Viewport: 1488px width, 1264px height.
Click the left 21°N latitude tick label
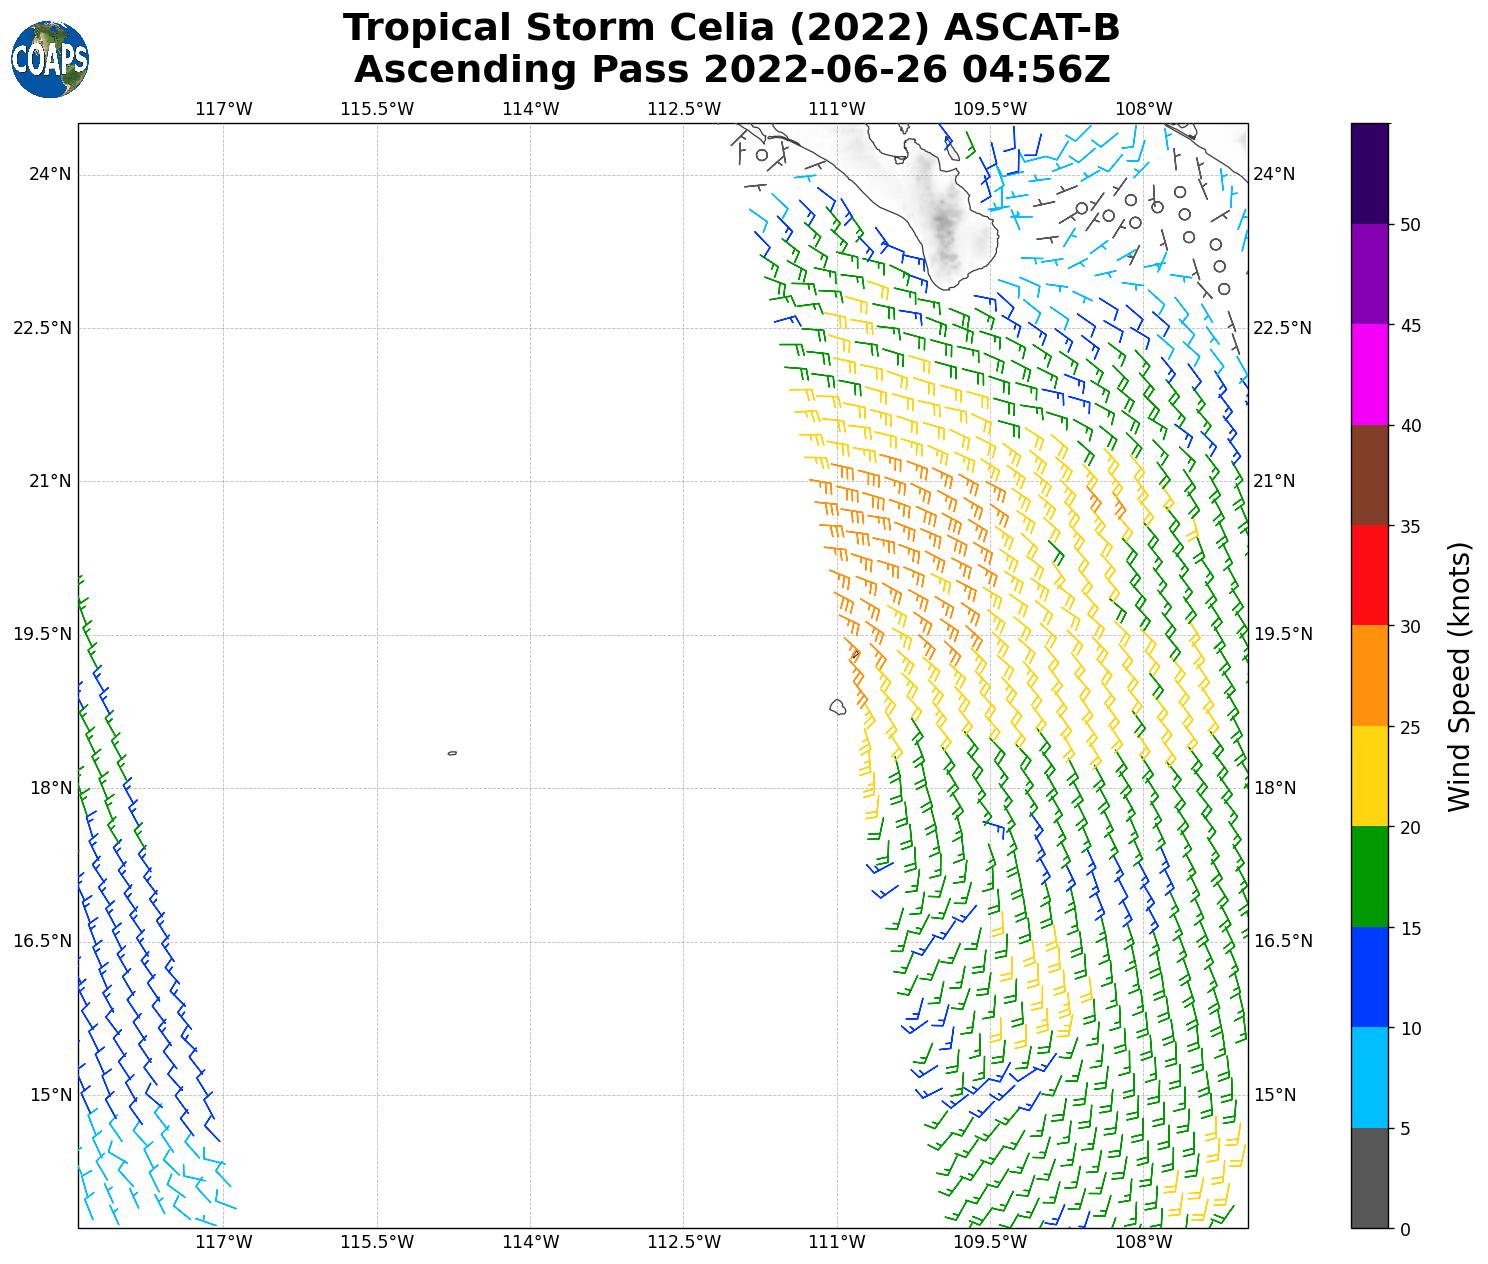click(49, 481)
